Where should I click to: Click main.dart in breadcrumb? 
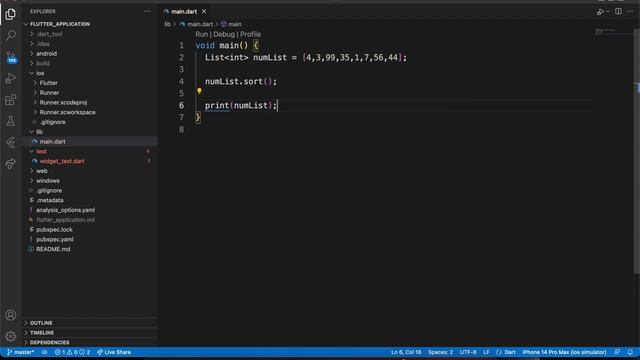click(x=200, y=24)
